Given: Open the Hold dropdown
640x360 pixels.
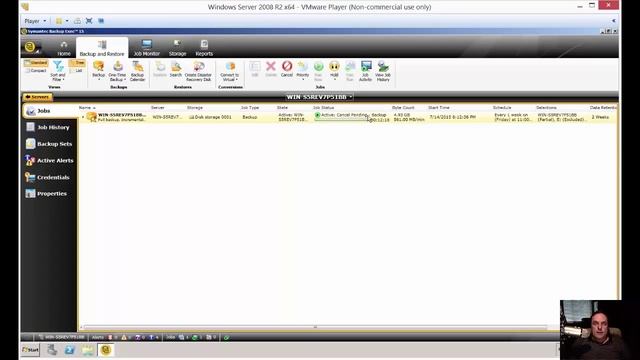Looking at the screenshot, I should pos(334,70).
